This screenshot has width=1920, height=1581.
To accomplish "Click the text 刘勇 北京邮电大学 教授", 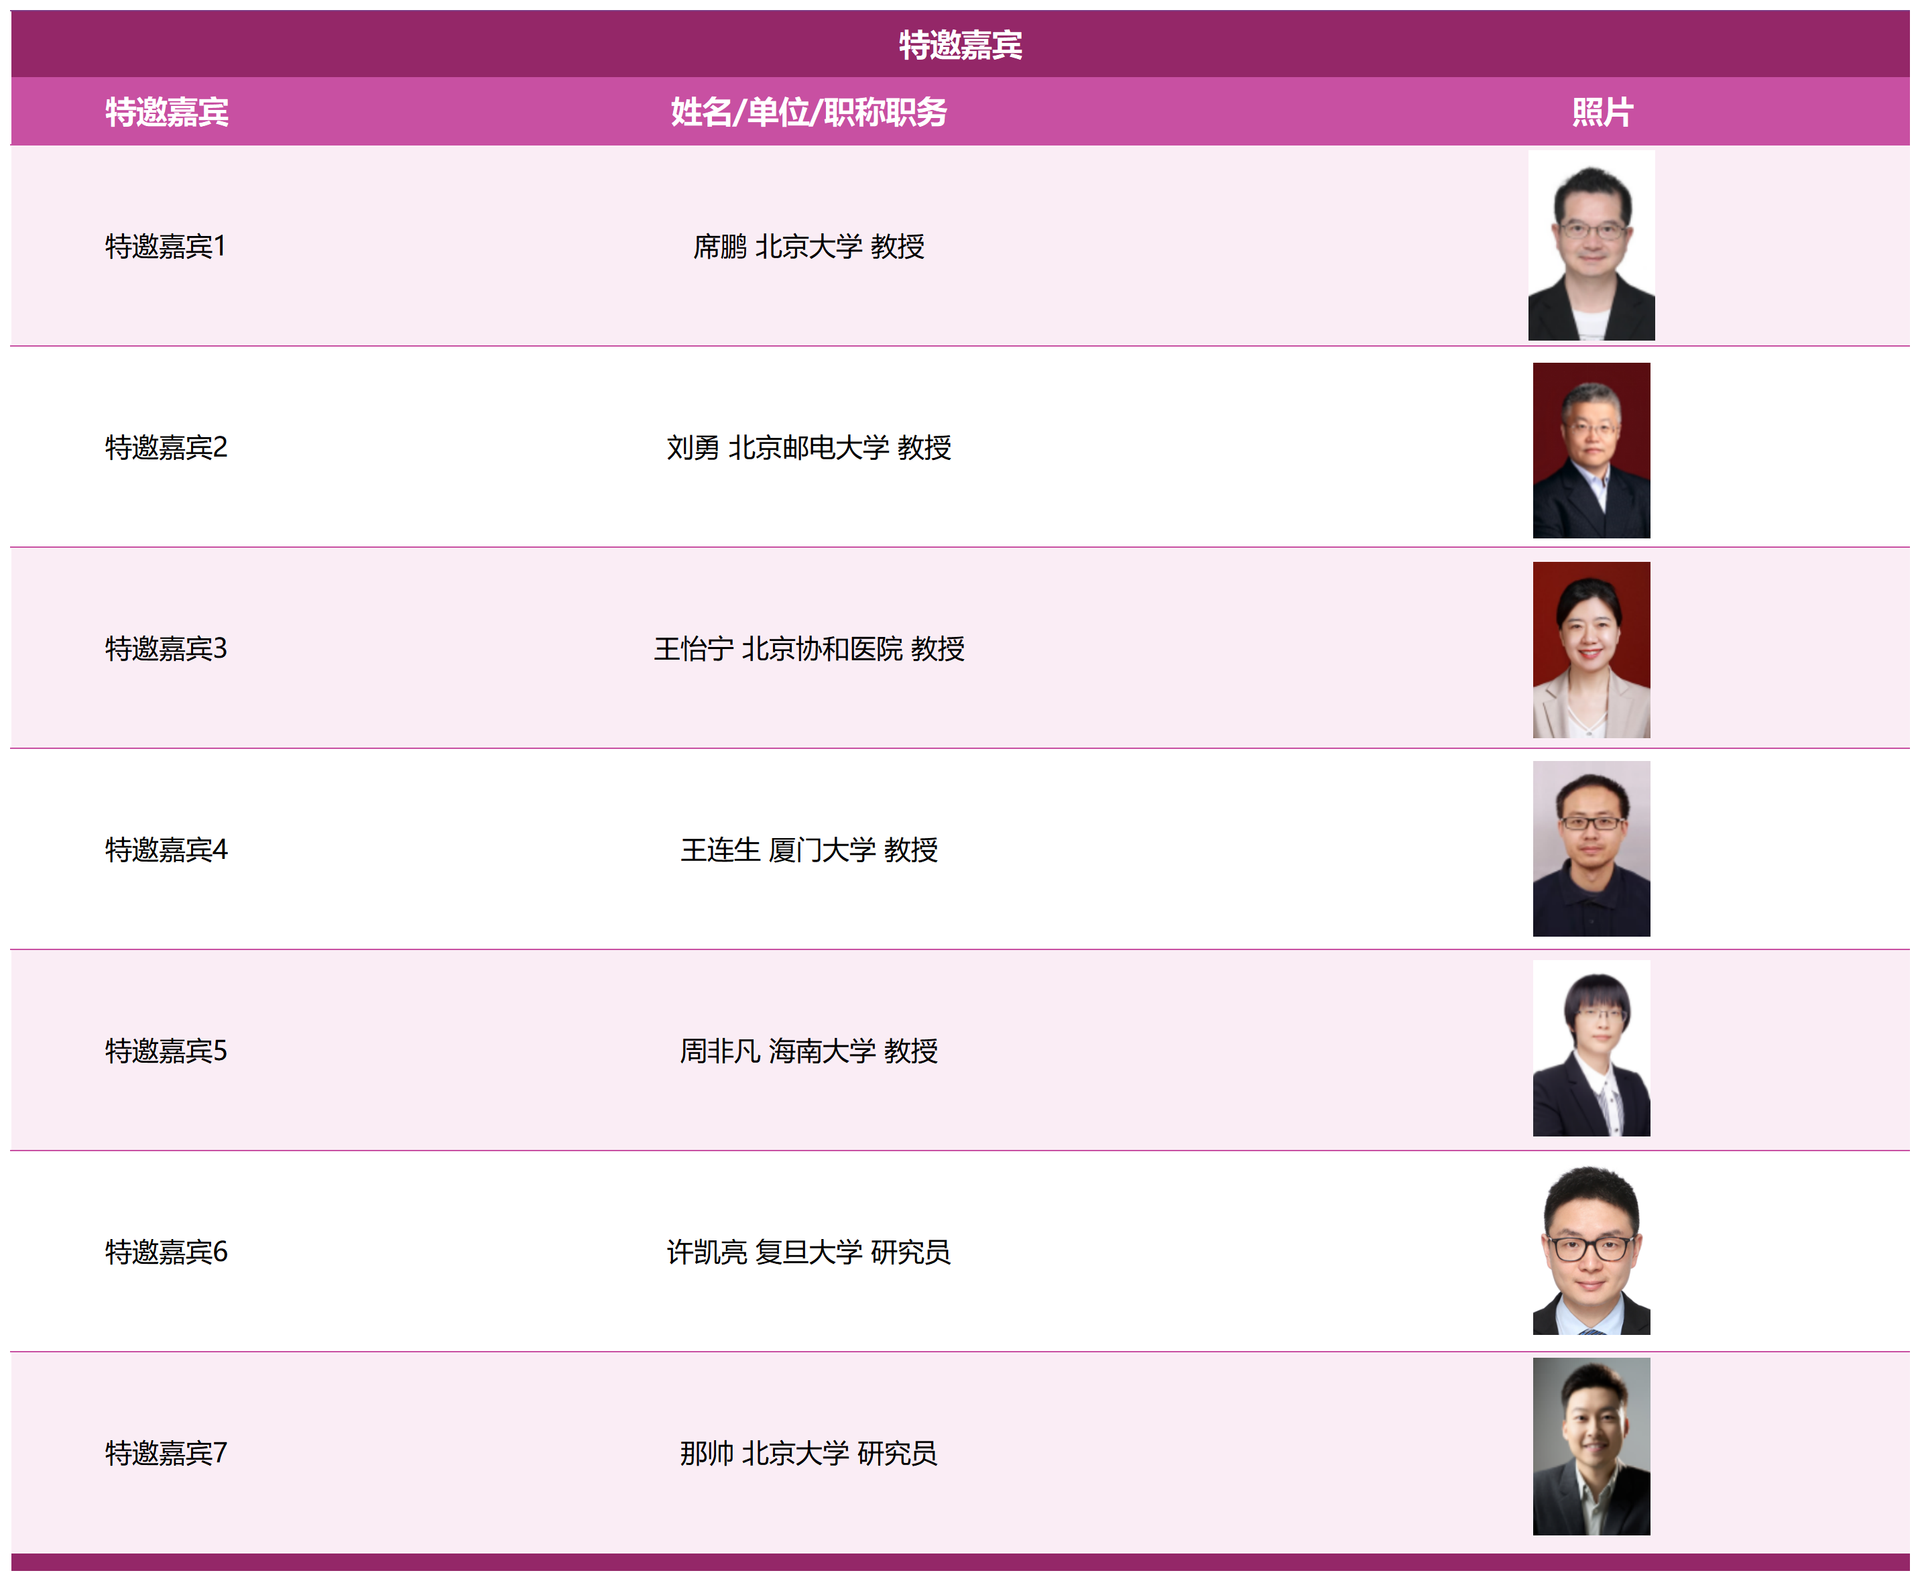I will 809,447.
